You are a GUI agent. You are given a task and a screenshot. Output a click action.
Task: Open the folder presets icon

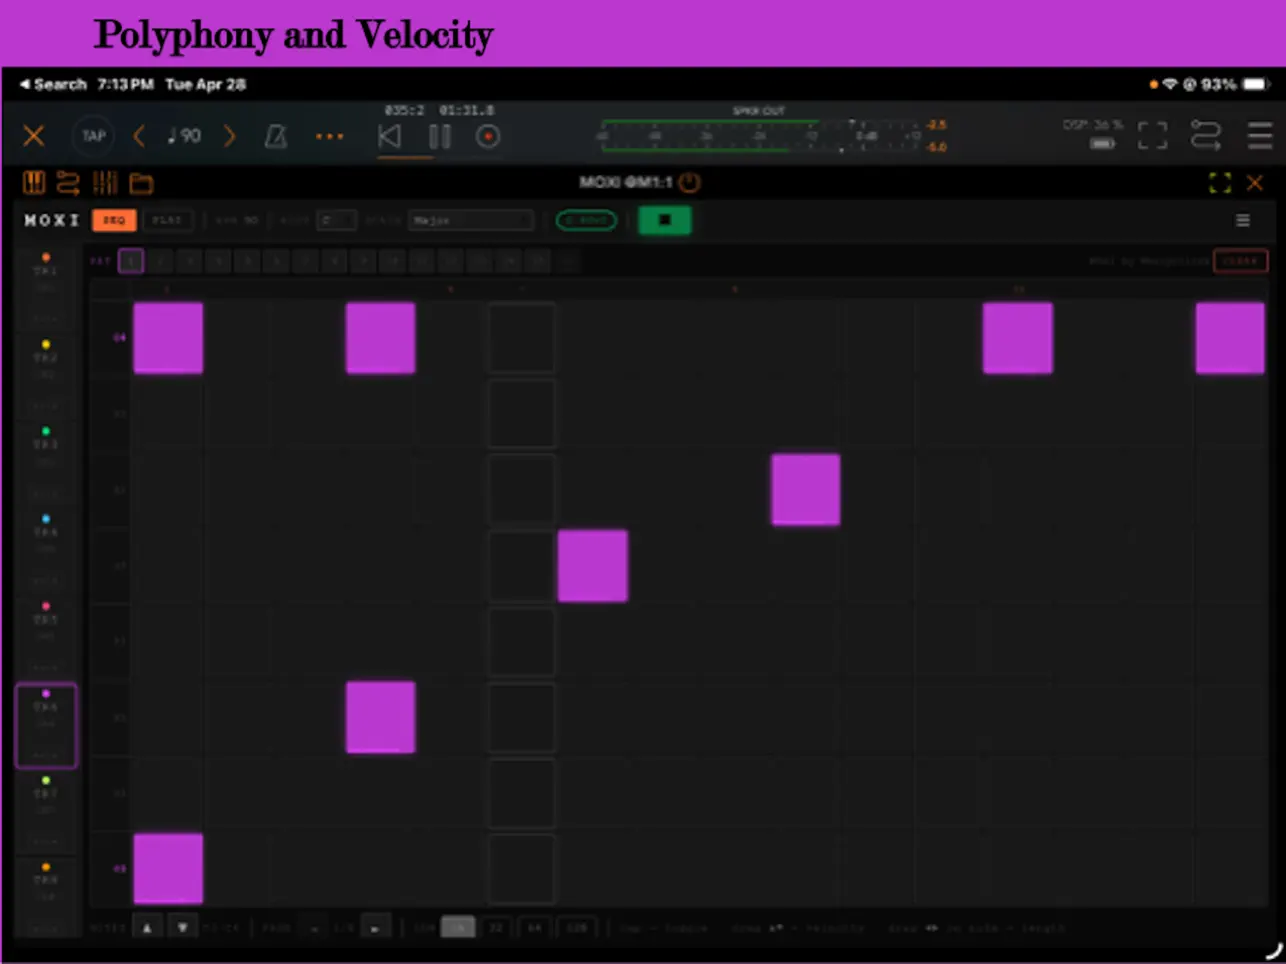tap(141, 183)
